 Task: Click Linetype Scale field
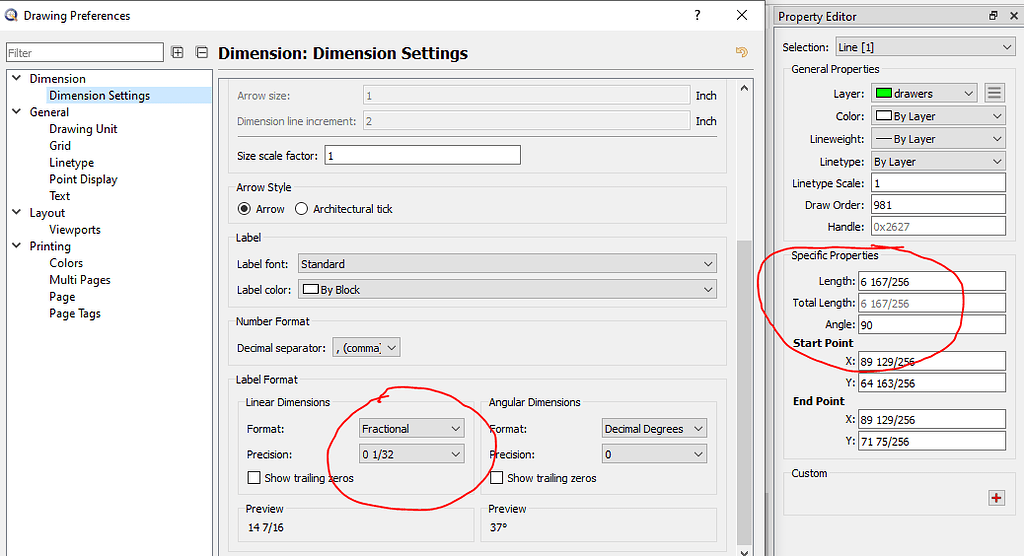(x=938, y=183)
